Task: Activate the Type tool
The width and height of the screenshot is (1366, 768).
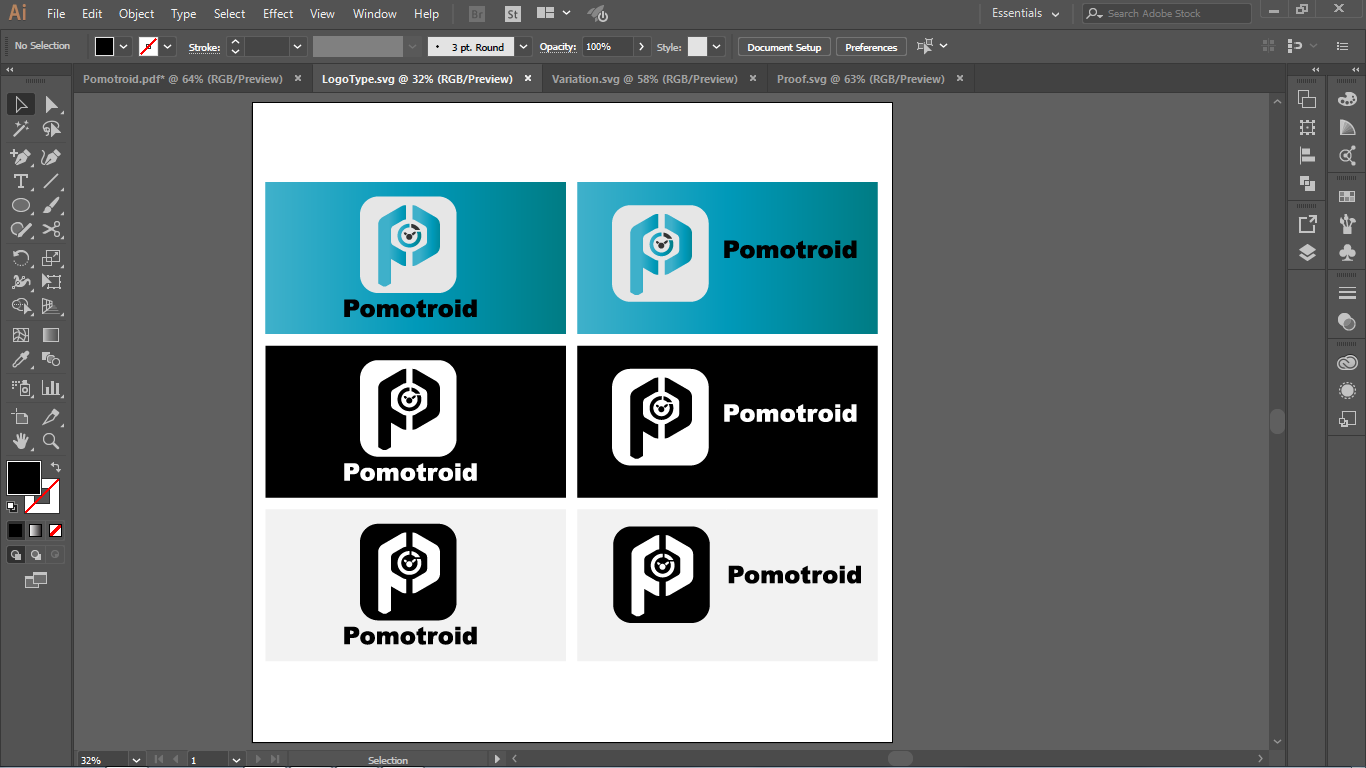Action: point(20,181)
